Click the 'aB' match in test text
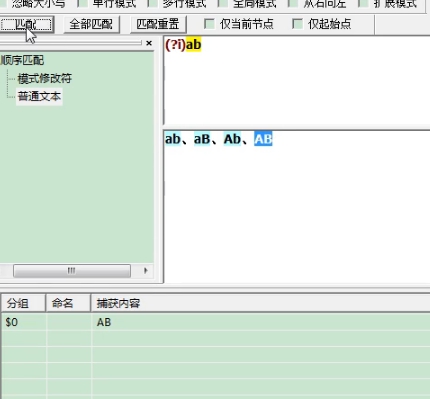Screen dimensions: 430x399 [x=202, y=139]
